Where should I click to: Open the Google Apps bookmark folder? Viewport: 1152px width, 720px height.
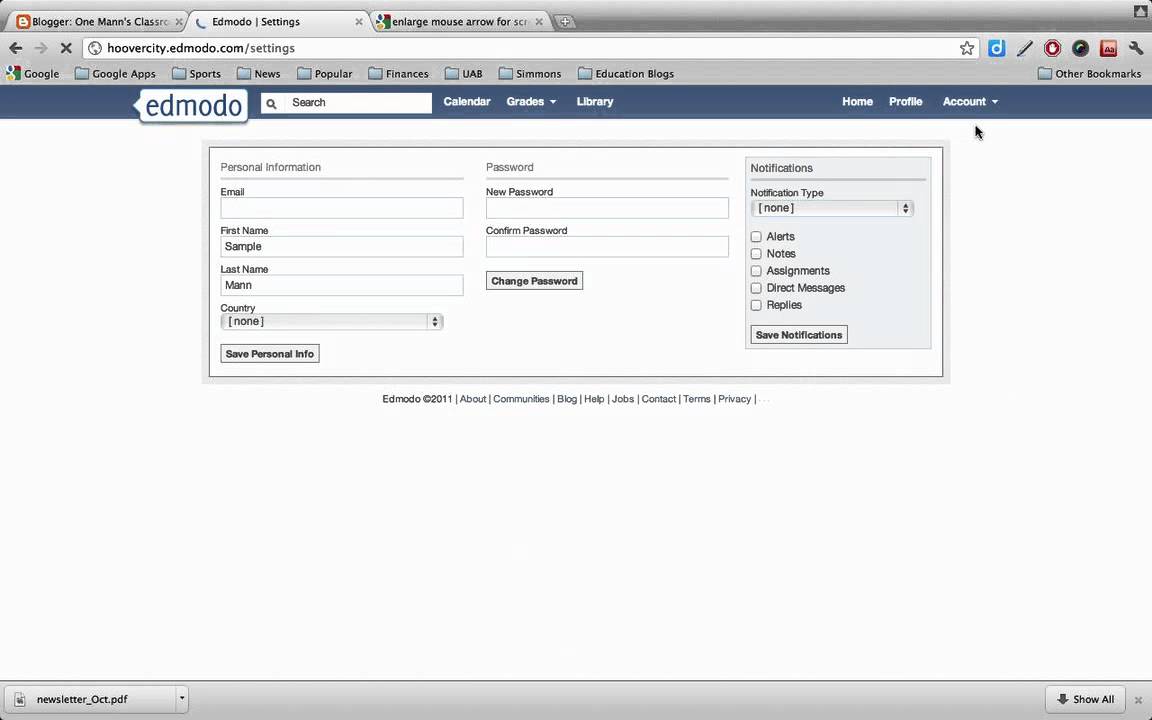coord(115,73)
